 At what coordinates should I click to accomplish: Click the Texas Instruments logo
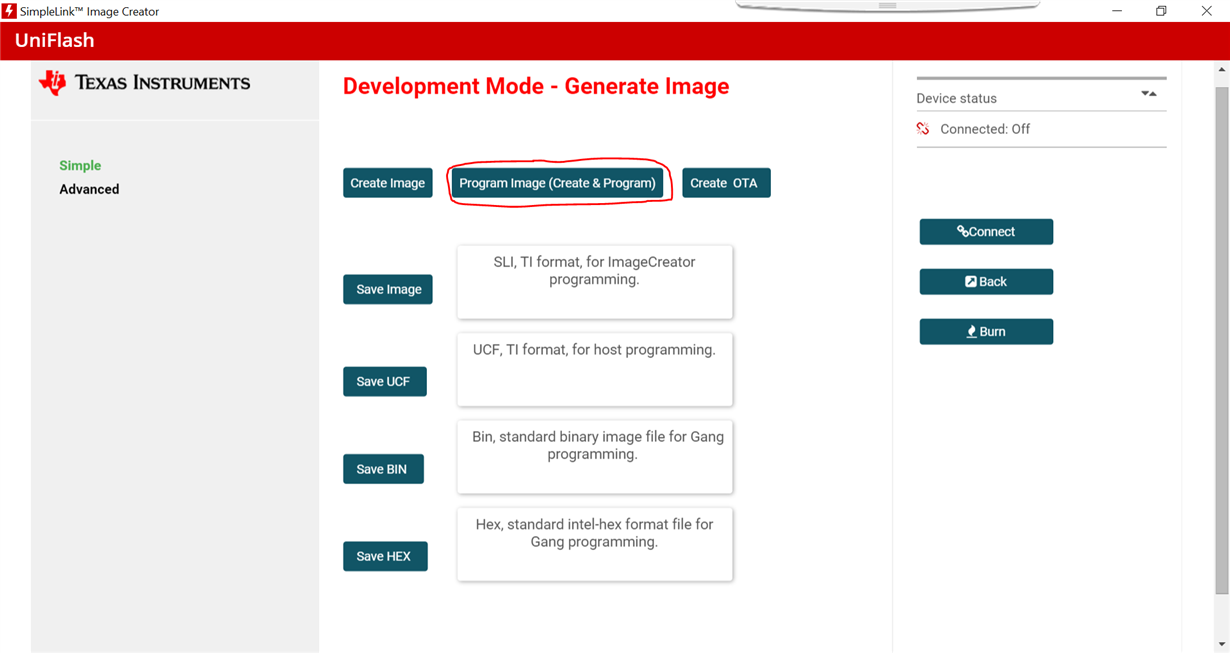[145, 82]
